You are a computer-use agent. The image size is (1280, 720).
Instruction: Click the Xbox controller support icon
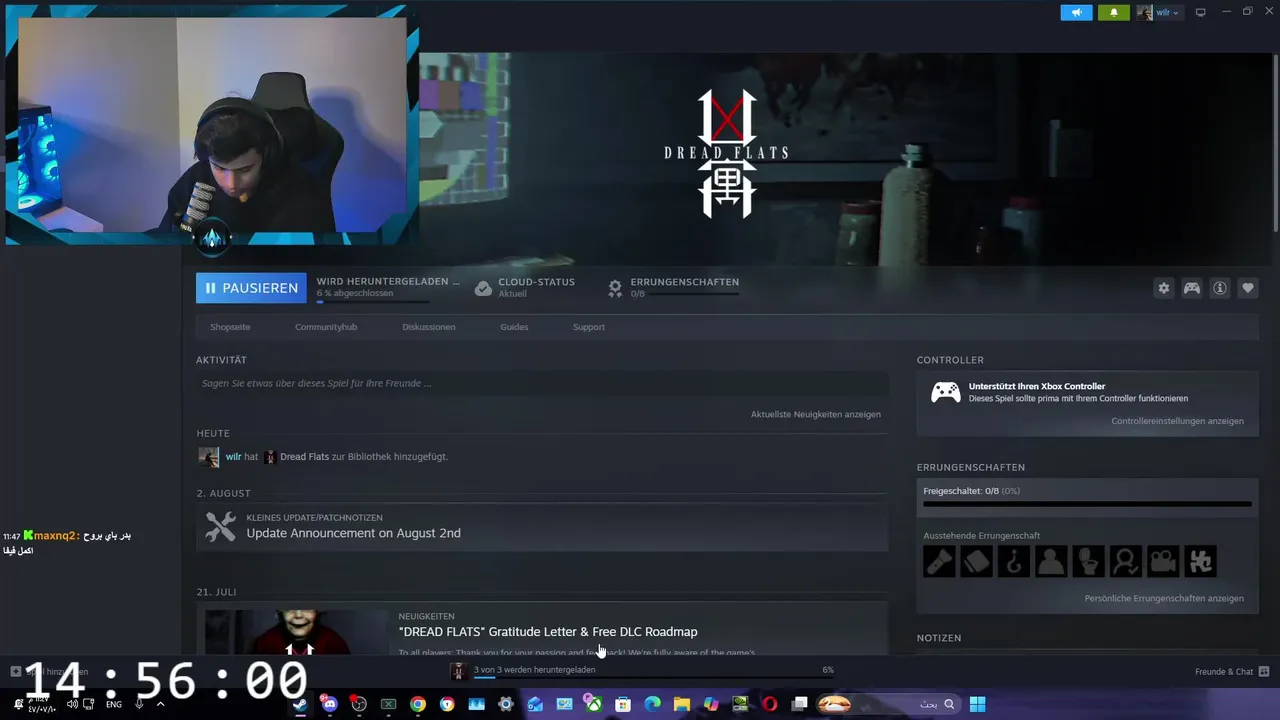coord(945,392)
